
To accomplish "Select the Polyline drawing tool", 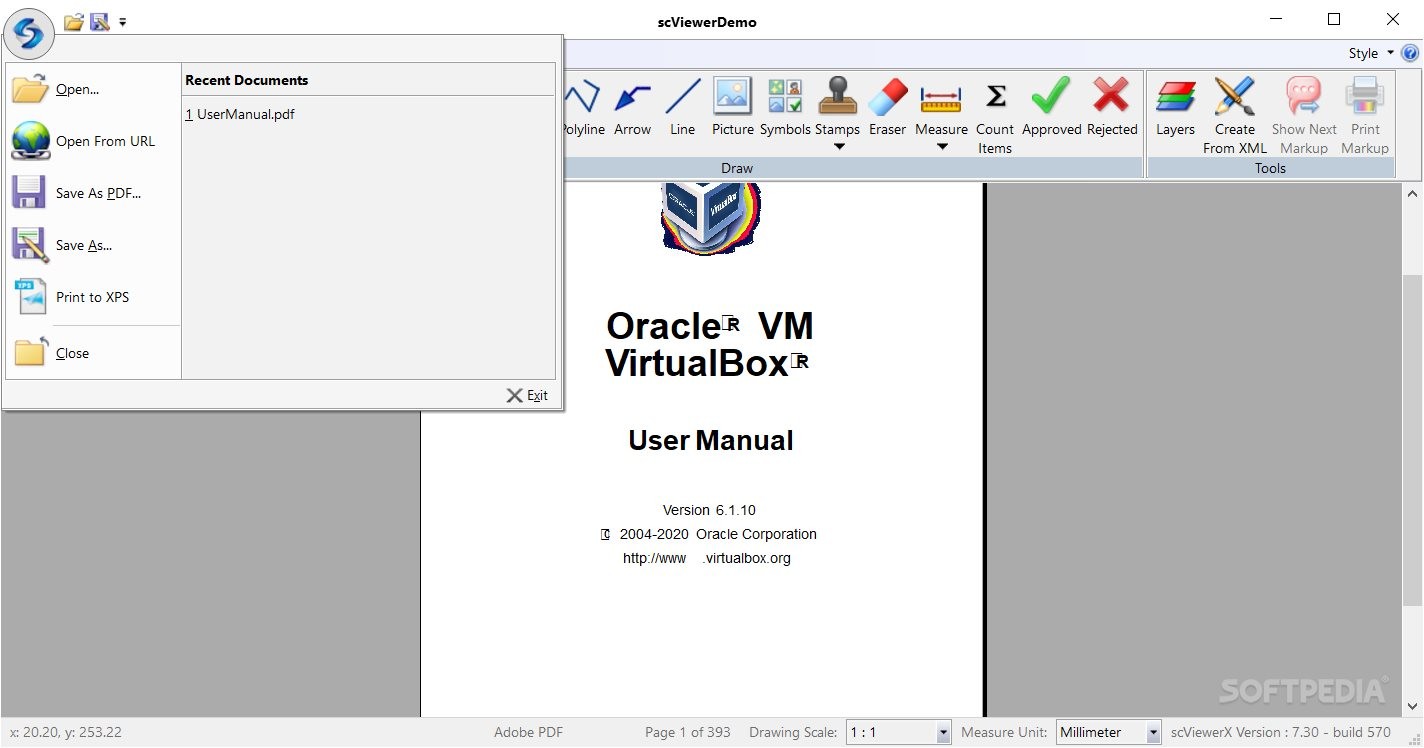I will point(583,108).
